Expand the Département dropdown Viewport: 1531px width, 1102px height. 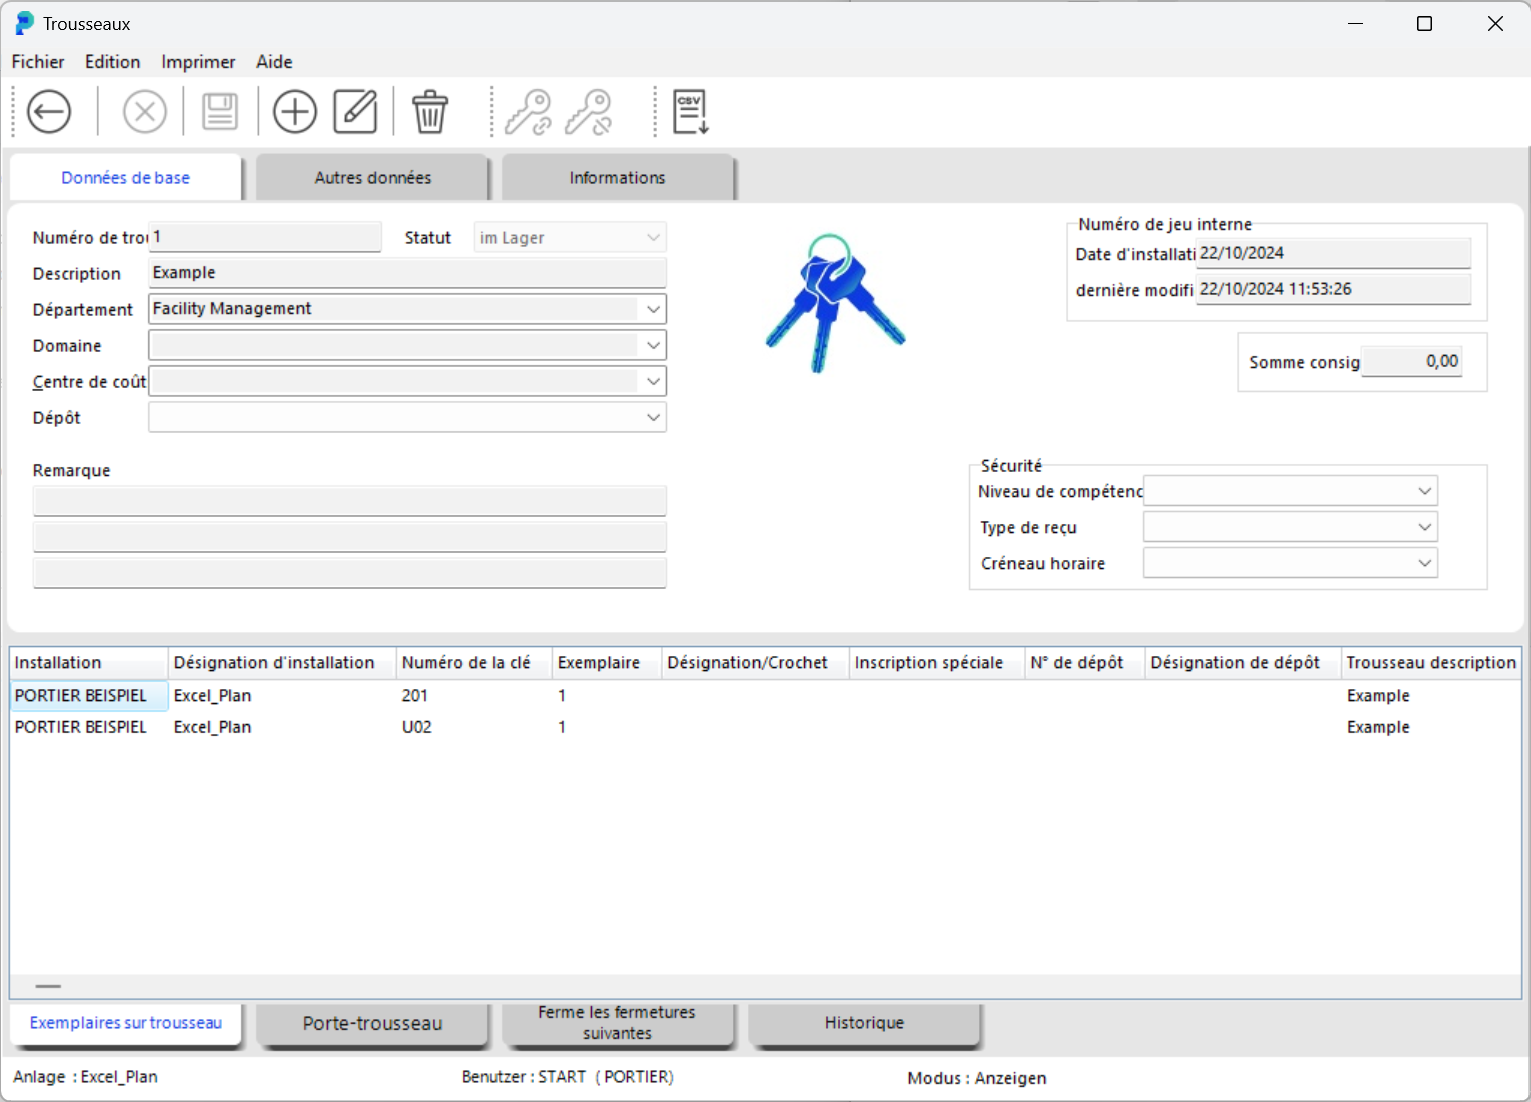653,309
